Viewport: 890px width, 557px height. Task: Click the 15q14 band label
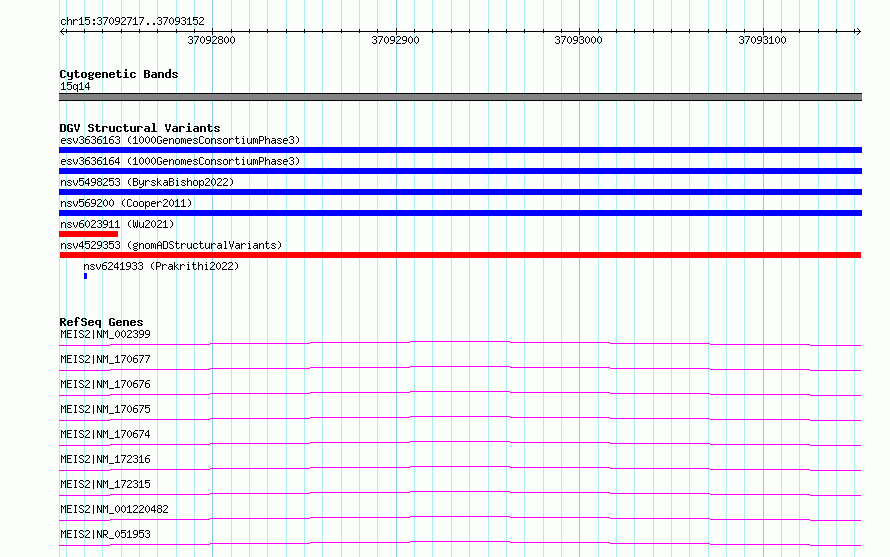coord(75,86)
